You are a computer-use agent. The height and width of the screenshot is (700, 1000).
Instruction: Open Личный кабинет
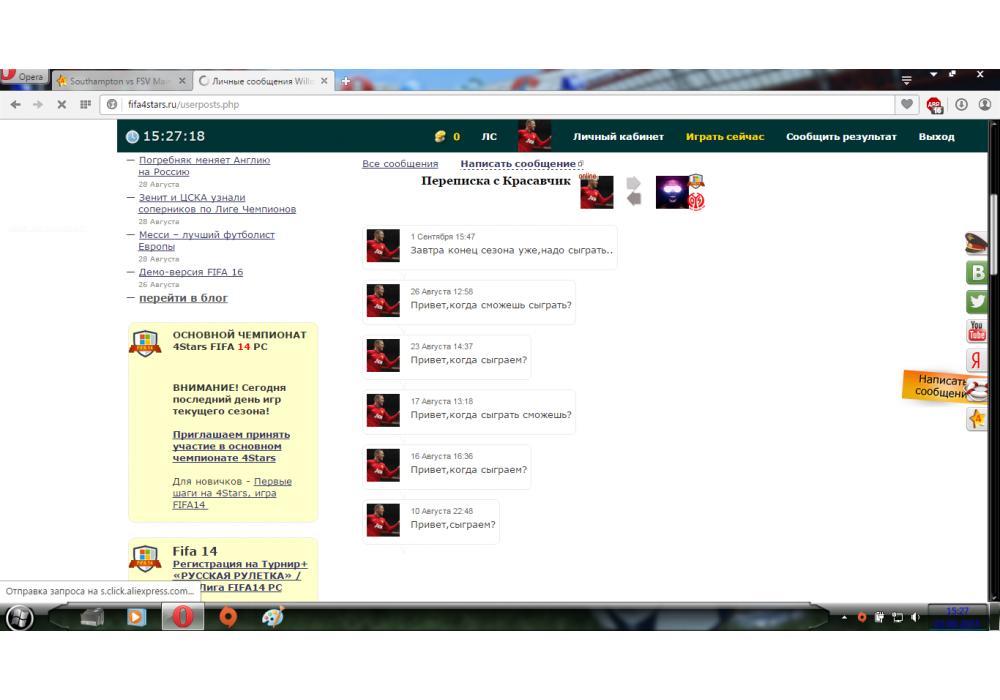(x=618, y=136)
